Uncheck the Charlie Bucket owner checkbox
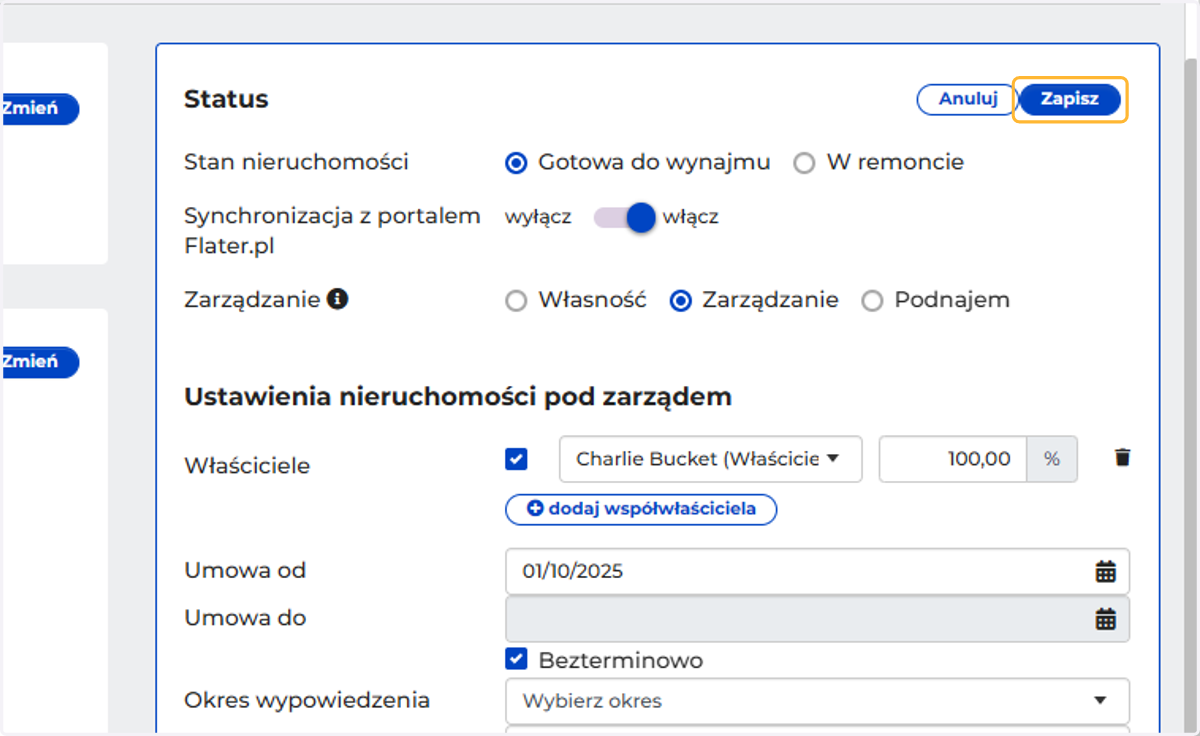The height and width of the screenshot is (736, 1200). 516,459
